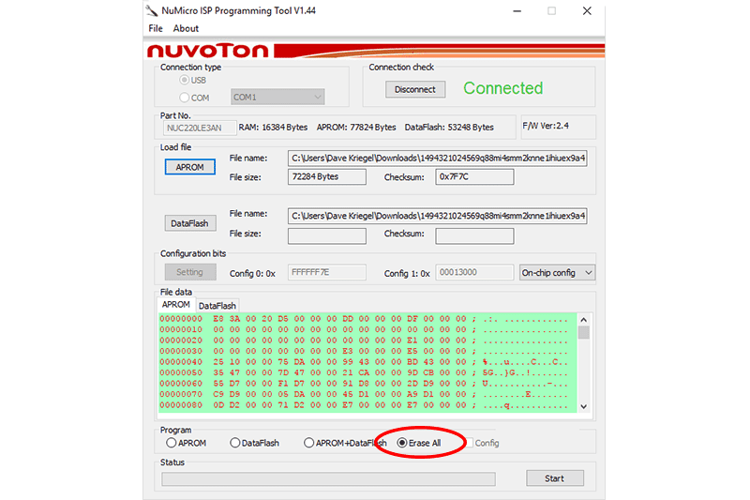Click the DataFlash file name path field
Viewport: 750px width, 500px height.
click(437, 216)
